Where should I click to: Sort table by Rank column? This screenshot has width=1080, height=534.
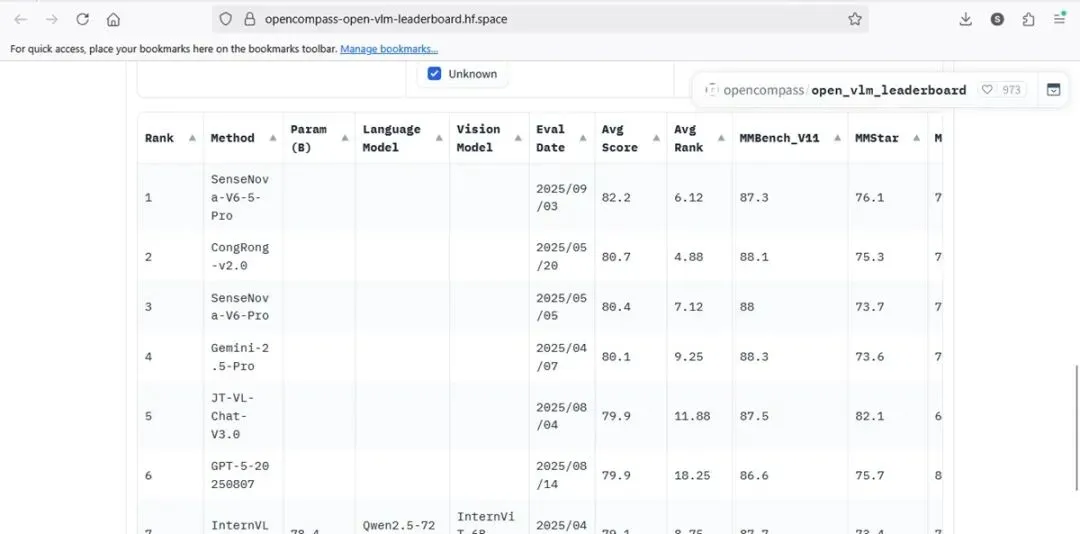[x=192, y=138]
